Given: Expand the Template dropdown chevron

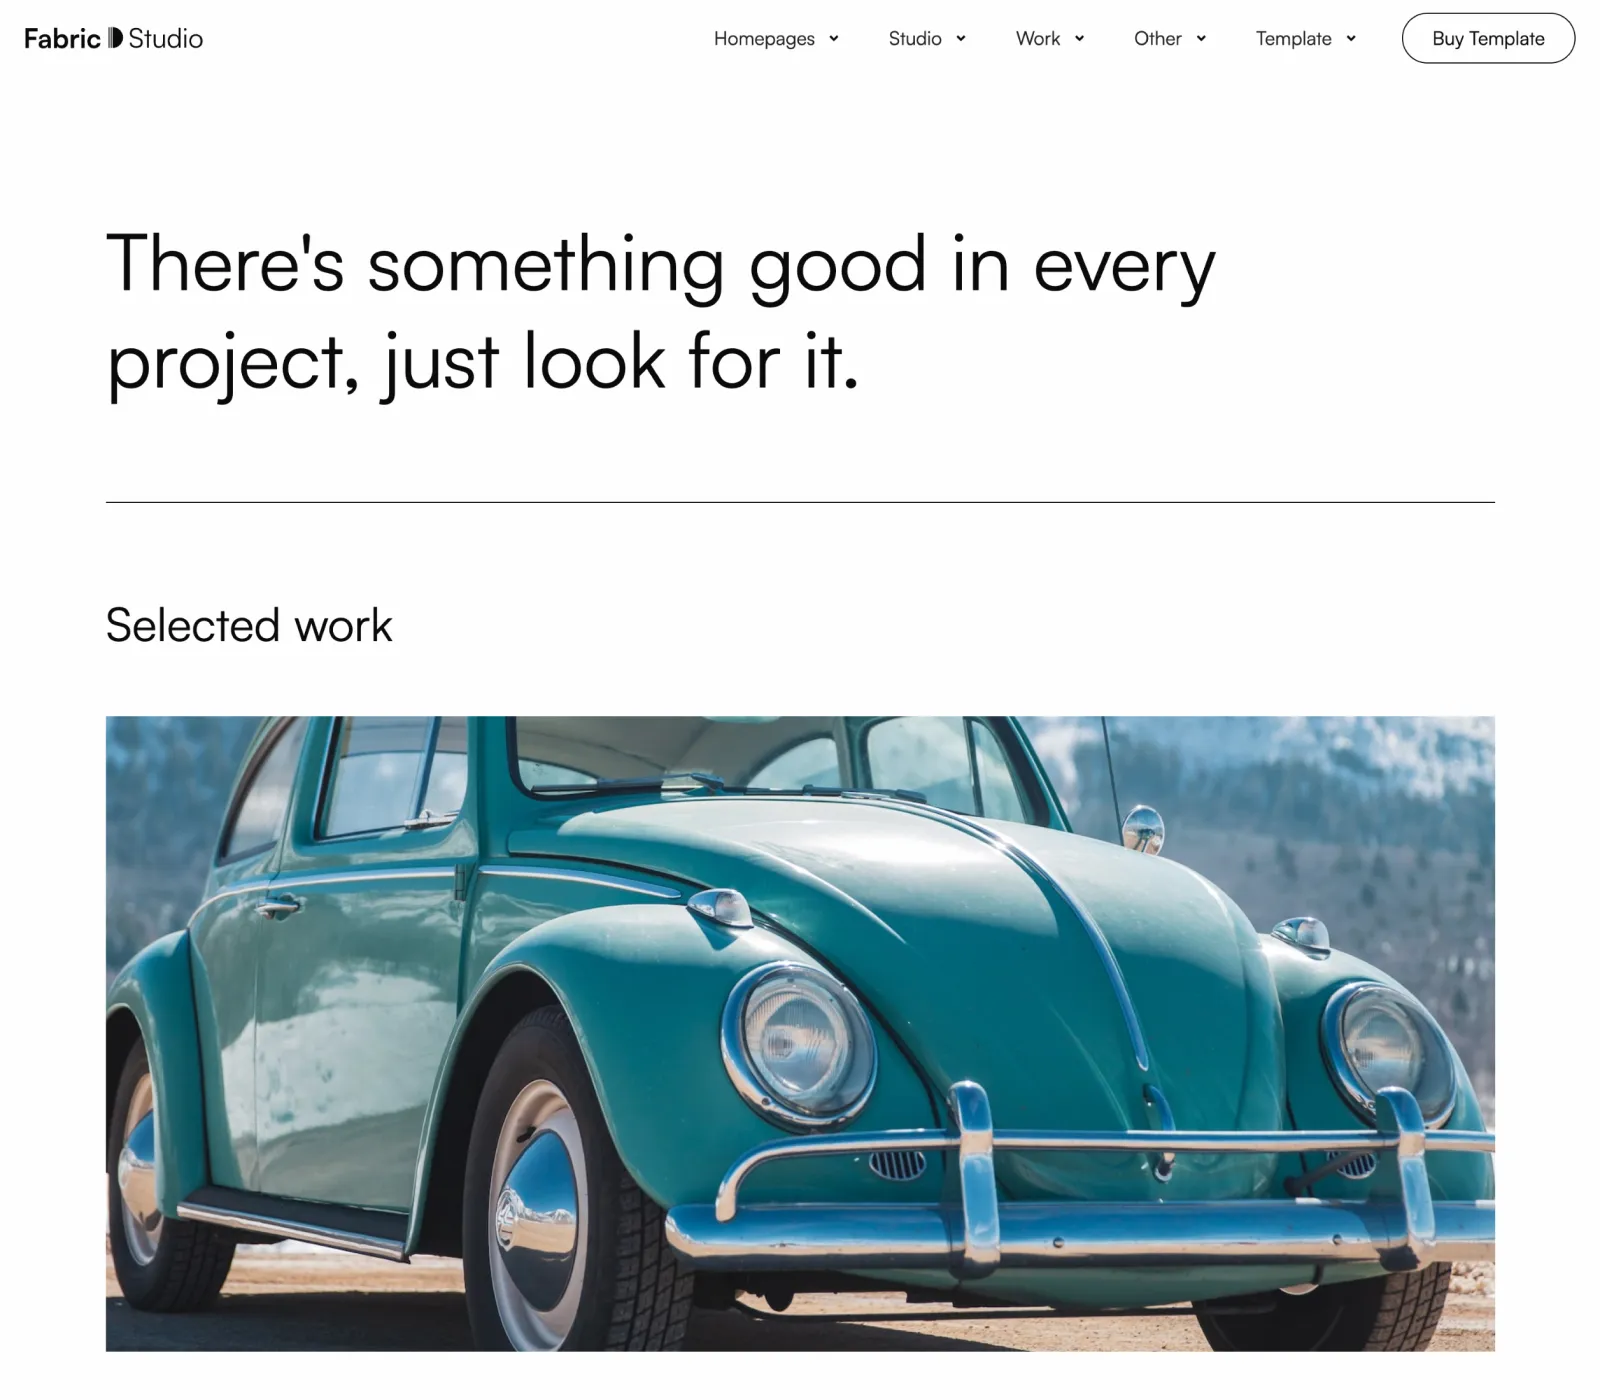Looking at the screenshot, I should pyautogui.click(x=1351, y=39).
